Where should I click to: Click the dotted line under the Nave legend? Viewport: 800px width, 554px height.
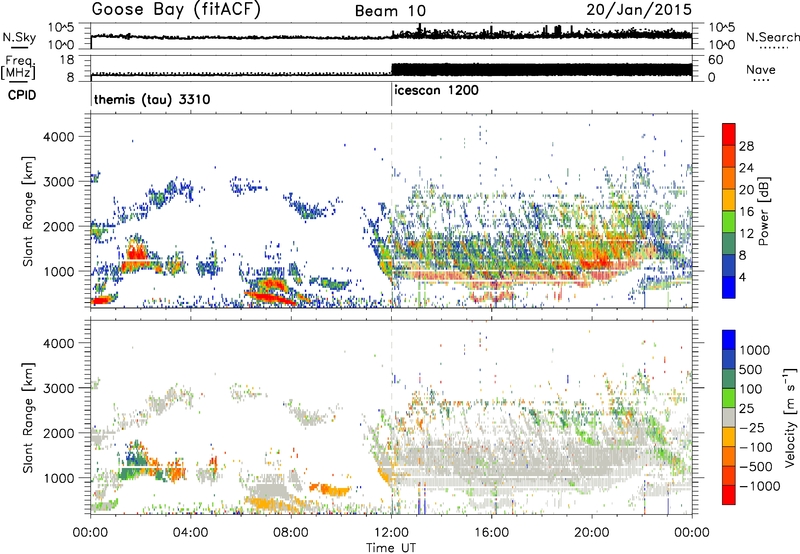761,81
